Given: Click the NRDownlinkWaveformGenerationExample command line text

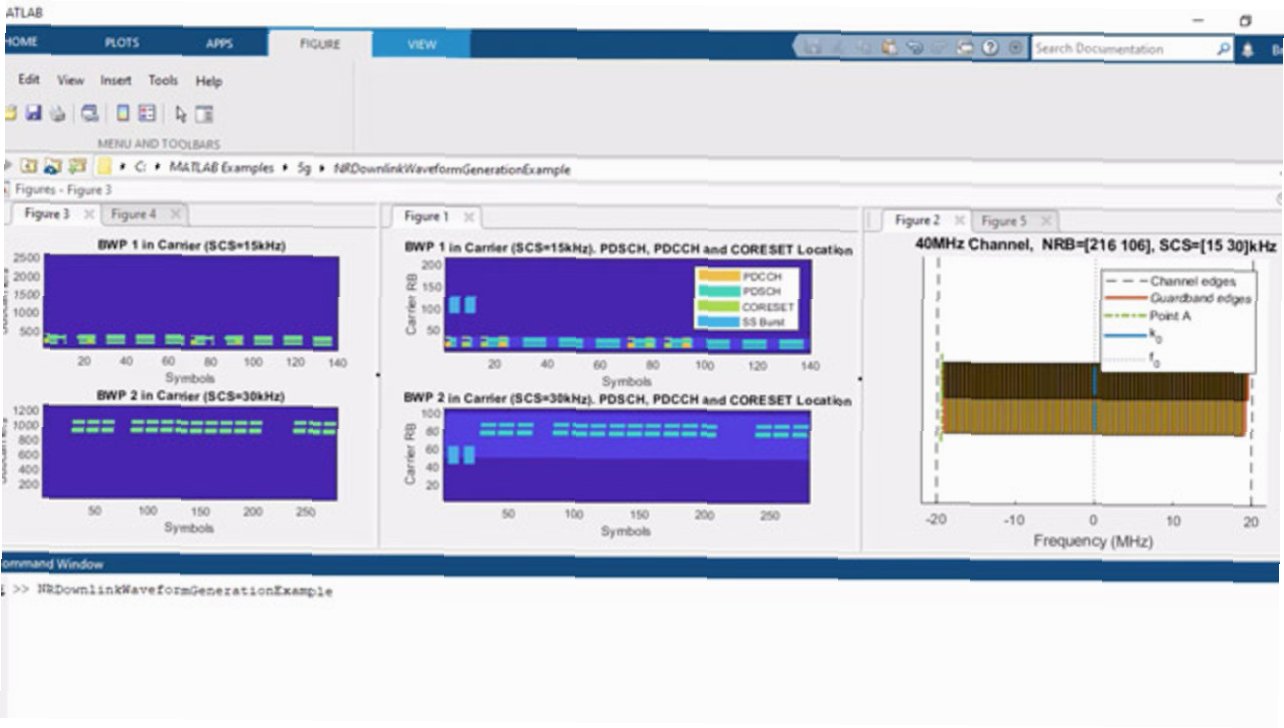Looking at the screenshot, I should pos(185,591).
